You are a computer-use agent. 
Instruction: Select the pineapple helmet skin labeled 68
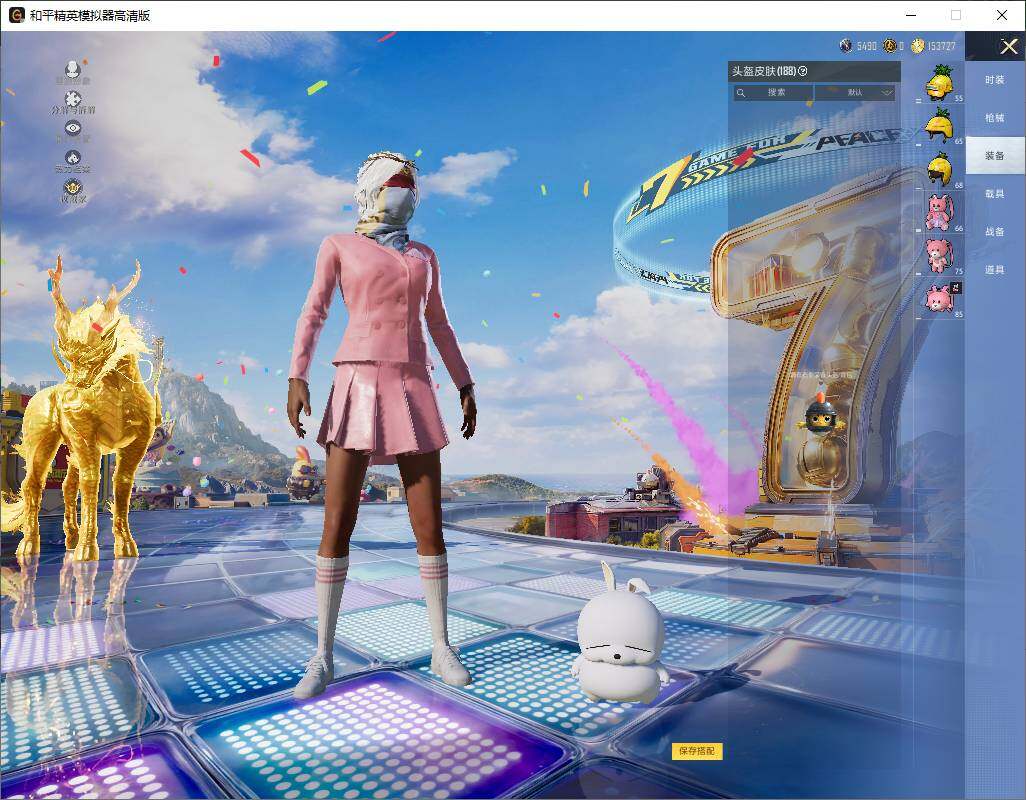(940, 169)
